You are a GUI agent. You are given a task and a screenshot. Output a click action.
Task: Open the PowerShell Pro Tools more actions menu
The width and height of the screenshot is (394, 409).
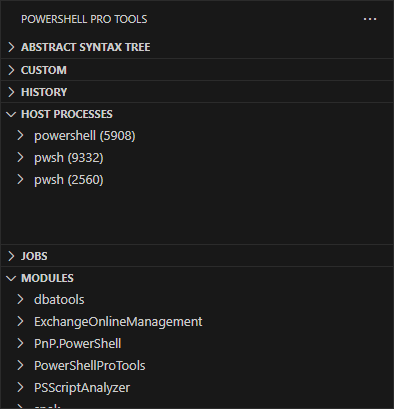coord(370,19)
